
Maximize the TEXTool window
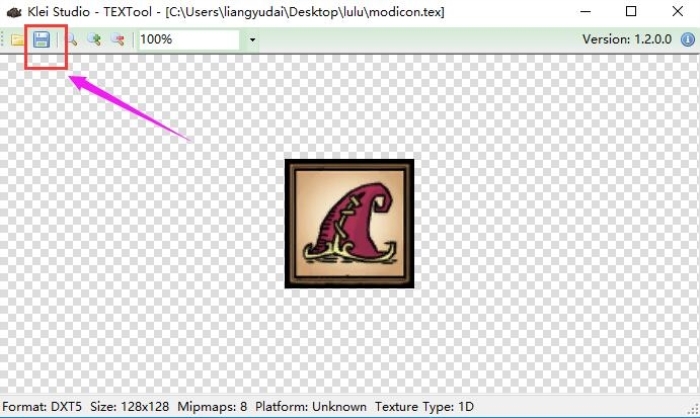pyautogui.click(x=631, y=12)
